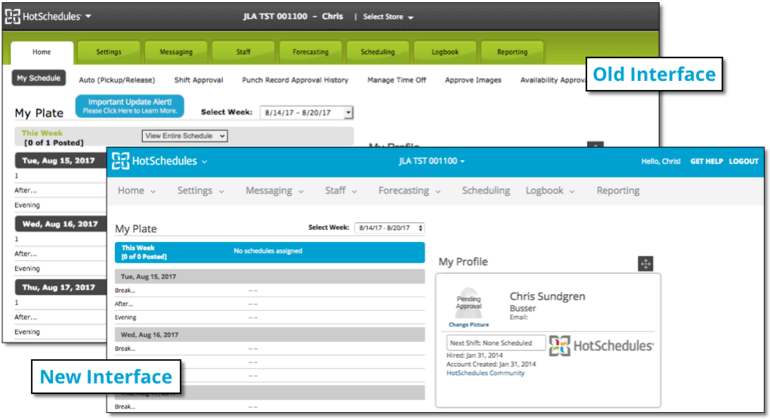Open HotSchedules Community link

485,373
